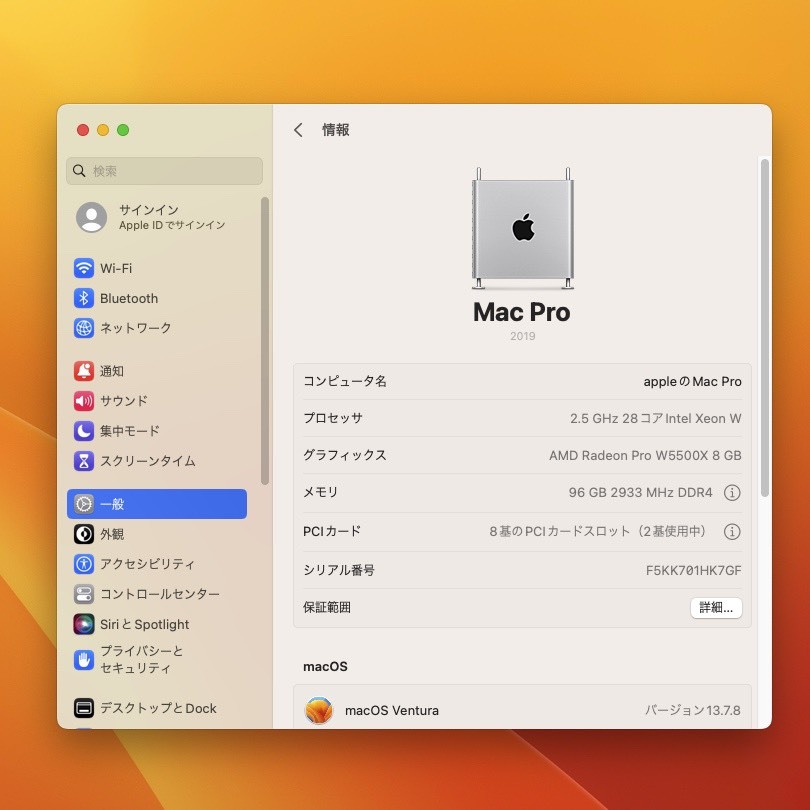Image resolution: width=810 pixels, height=810 pixels.
Task: Select the アクセシビリティ icon
Action: (84, 564)
